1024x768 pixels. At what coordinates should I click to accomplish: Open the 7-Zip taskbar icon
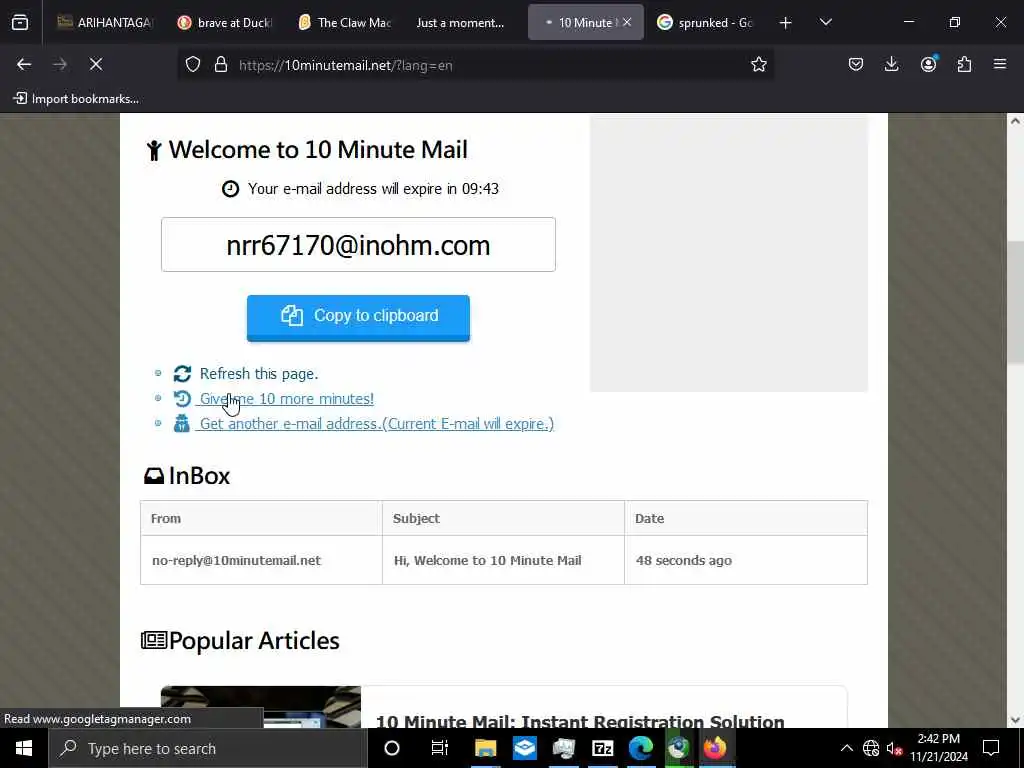tap(602, 748)
